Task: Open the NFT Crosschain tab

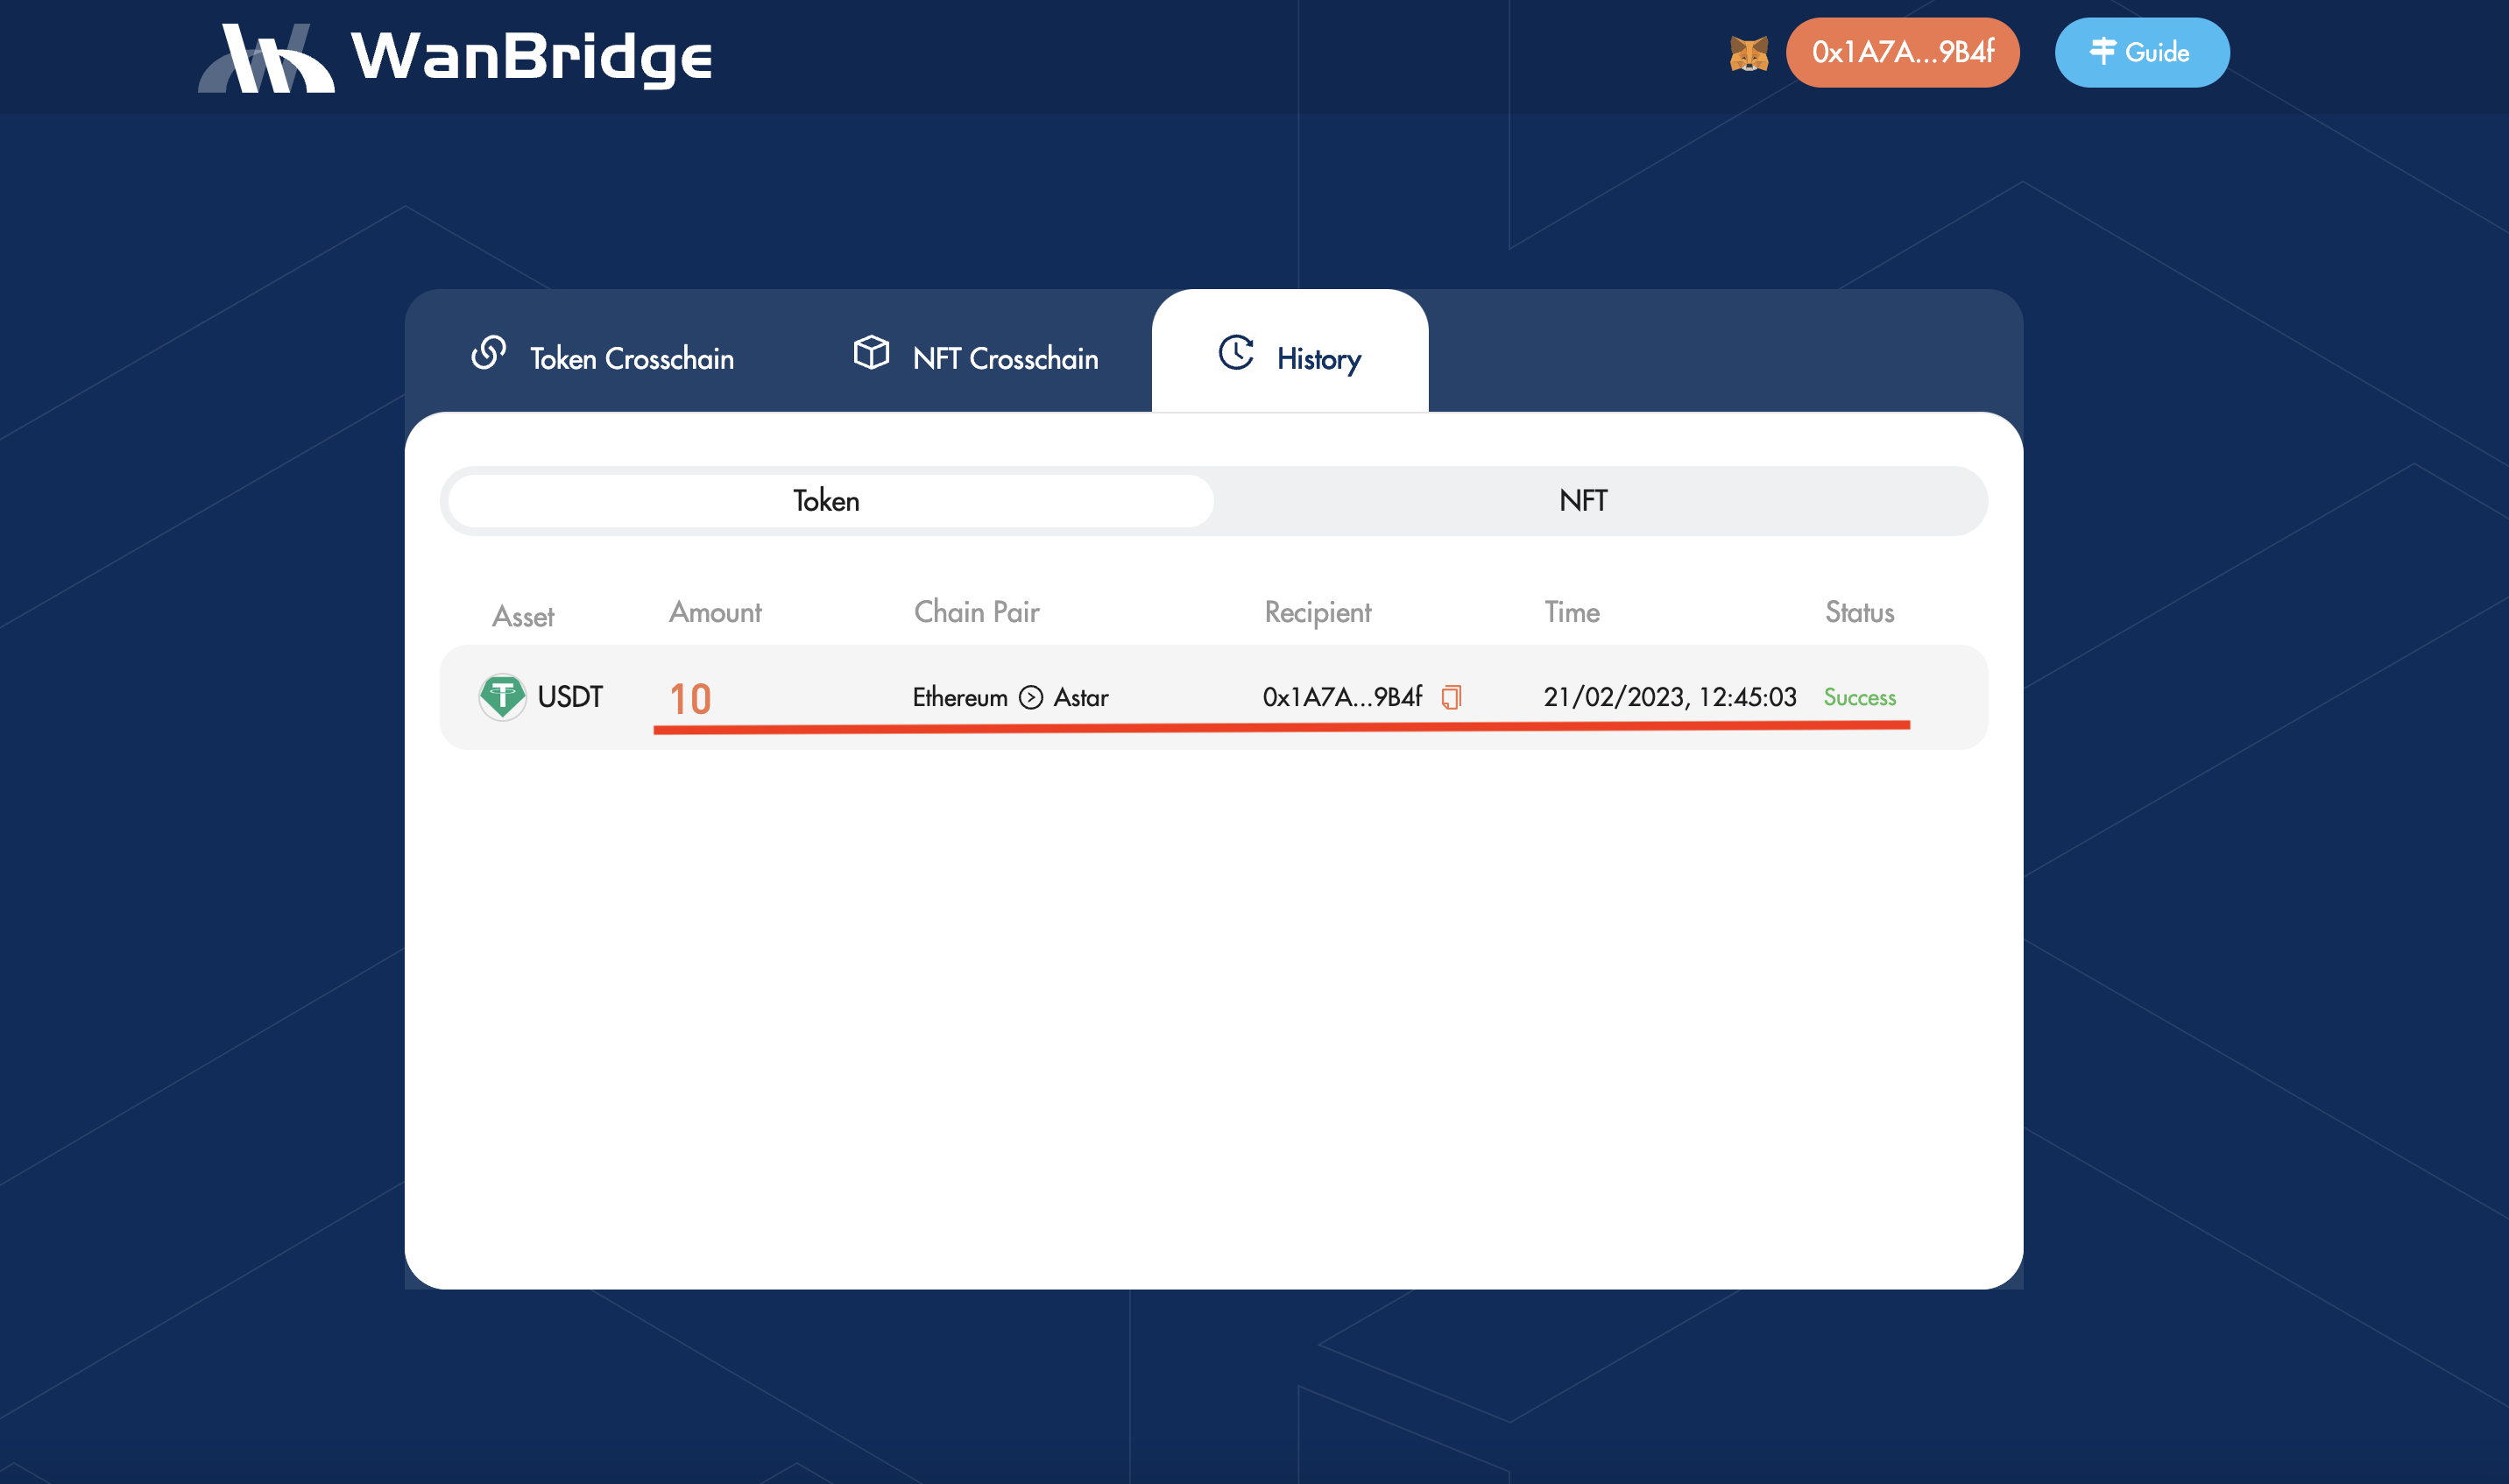Action: tap(1005, 358)
